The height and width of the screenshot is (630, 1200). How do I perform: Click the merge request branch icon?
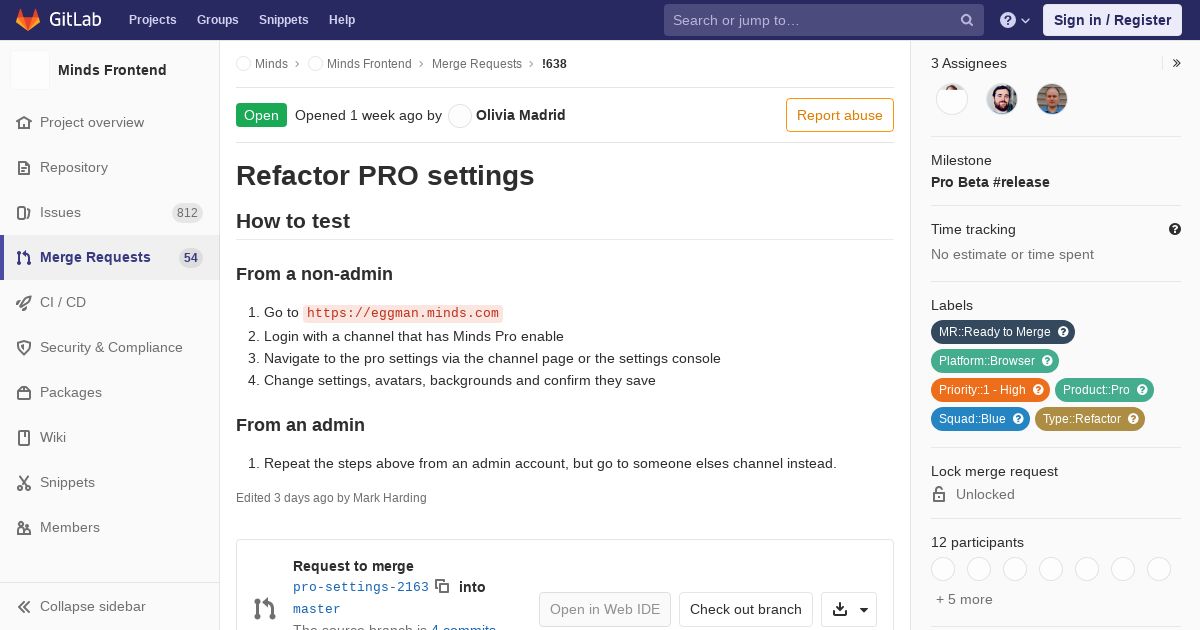pyautogui.click(x=264, y=608)
